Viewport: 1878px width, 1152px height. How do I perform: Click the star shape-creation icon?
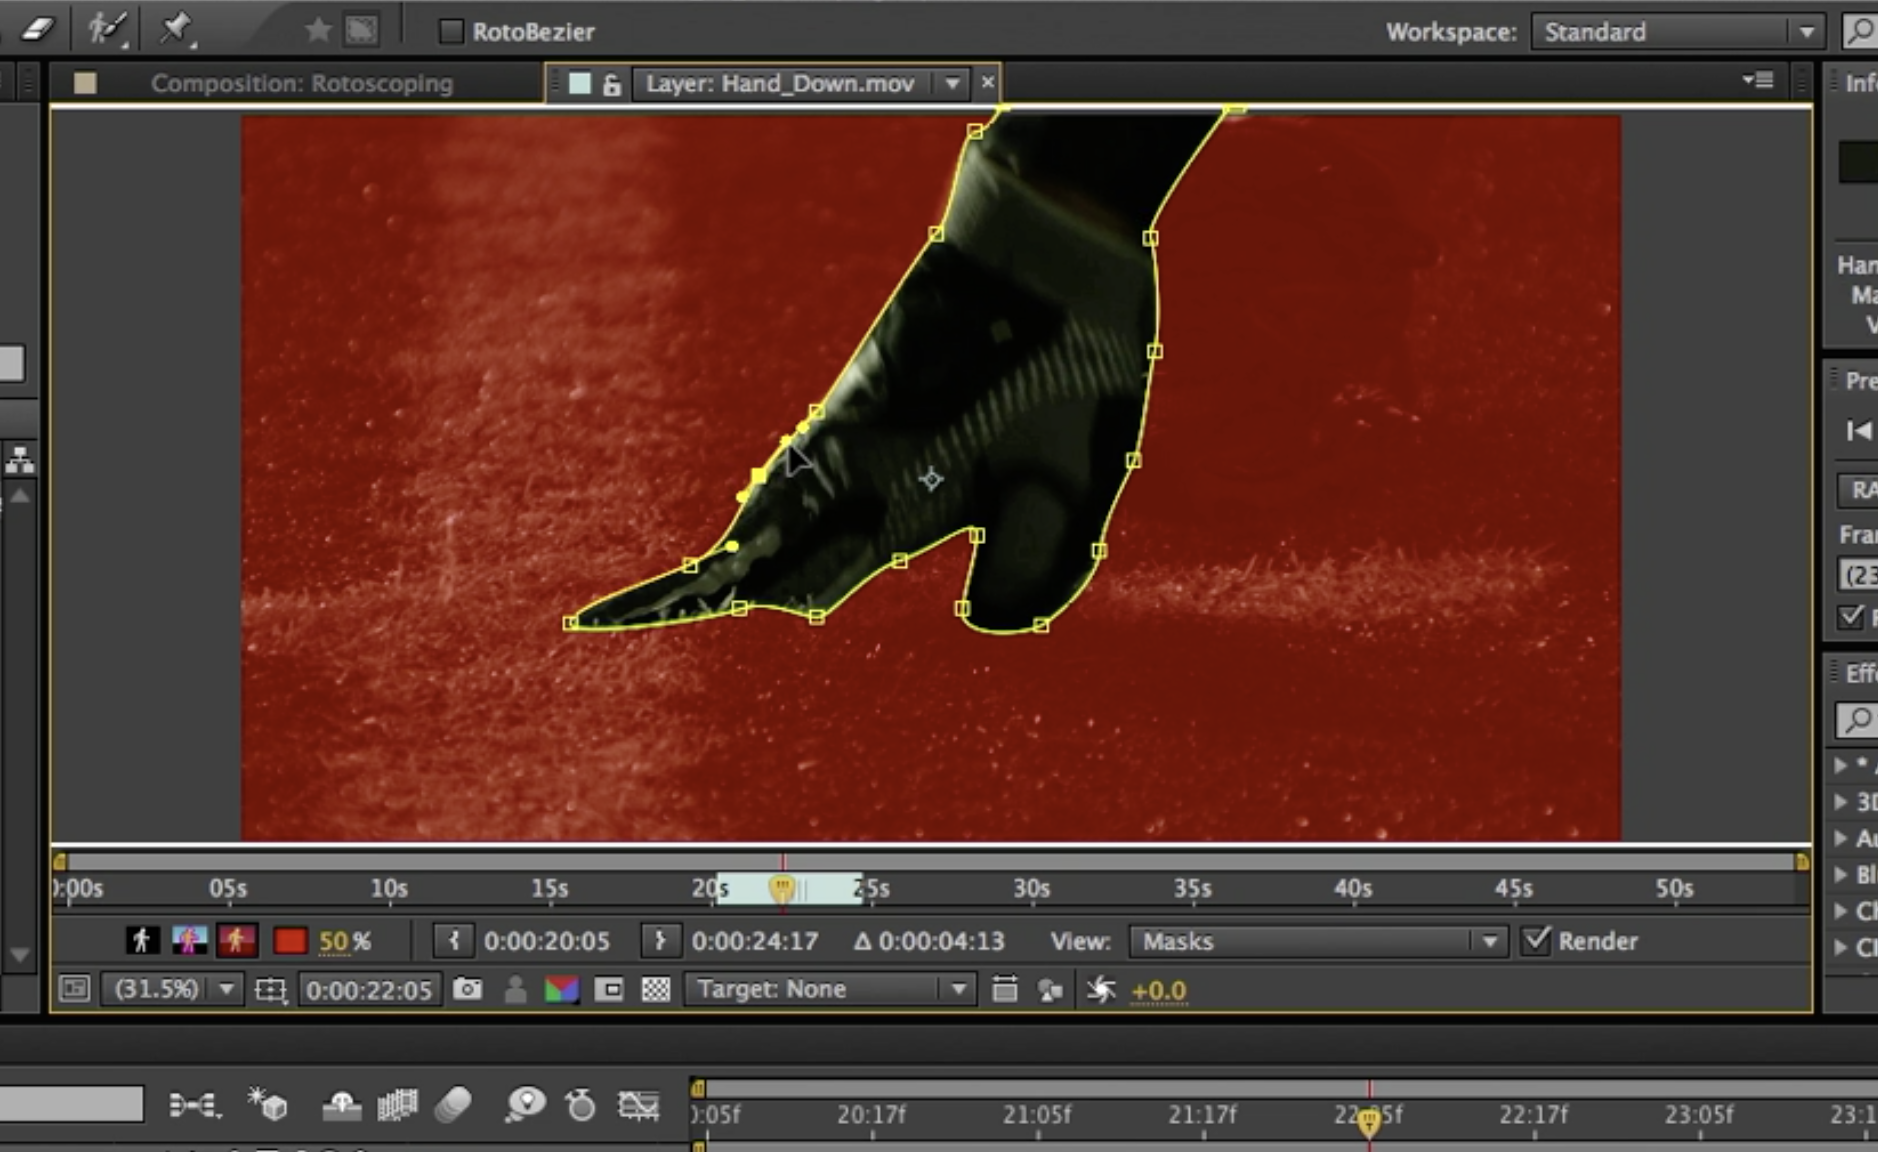coord(318,31)
